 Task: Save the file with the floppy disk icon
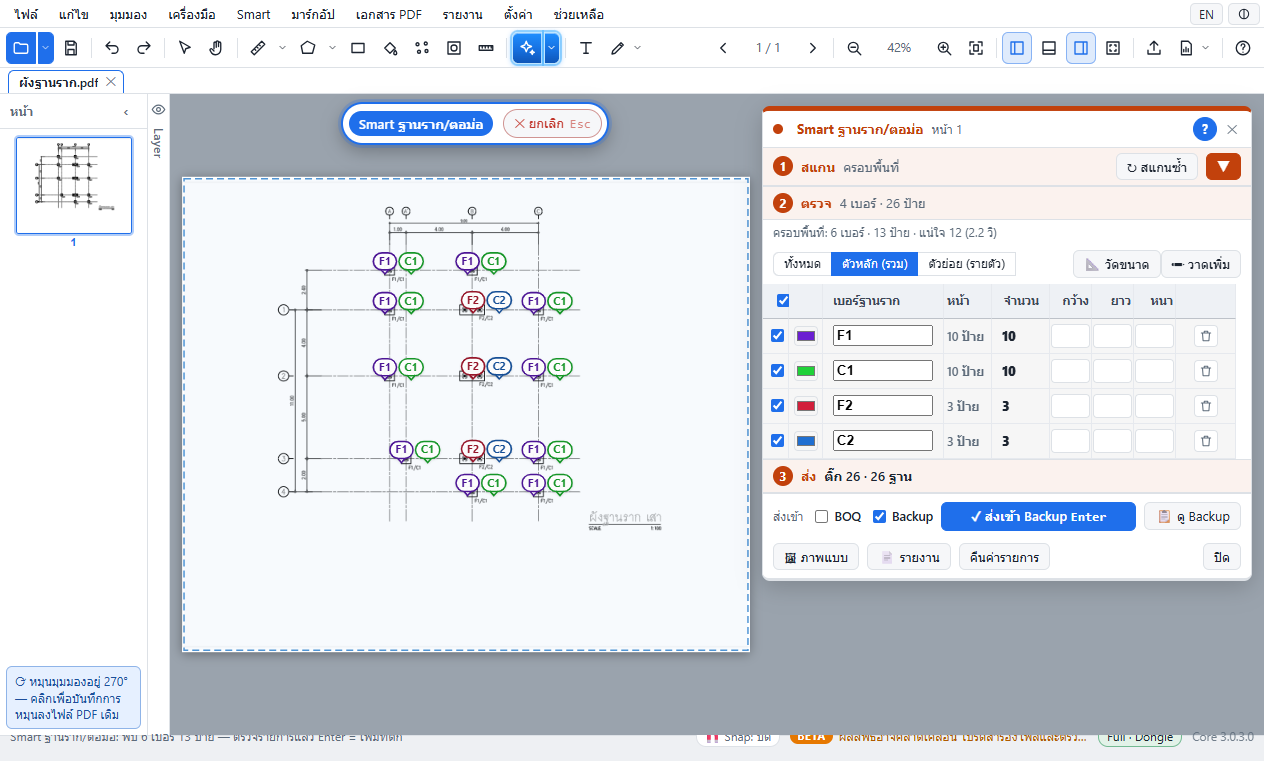pyautogui.click(x=71, y=48)
